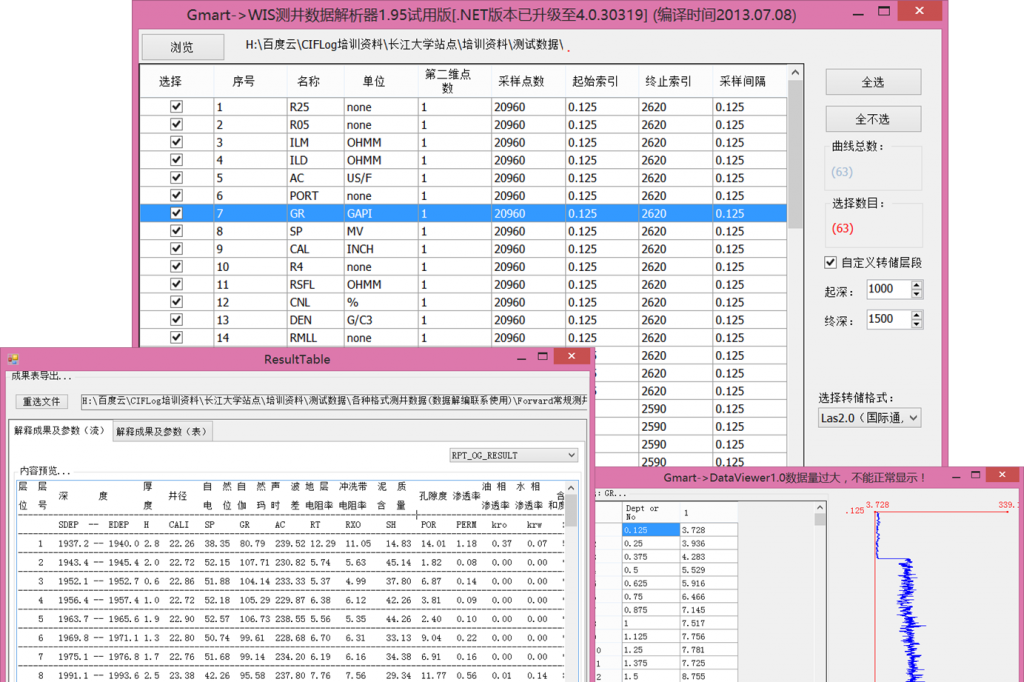Image resolution: width=1024 pixels, height=682 pixels.
Task: Uncheck the R05 row checkbox
Action: [176, 124]
